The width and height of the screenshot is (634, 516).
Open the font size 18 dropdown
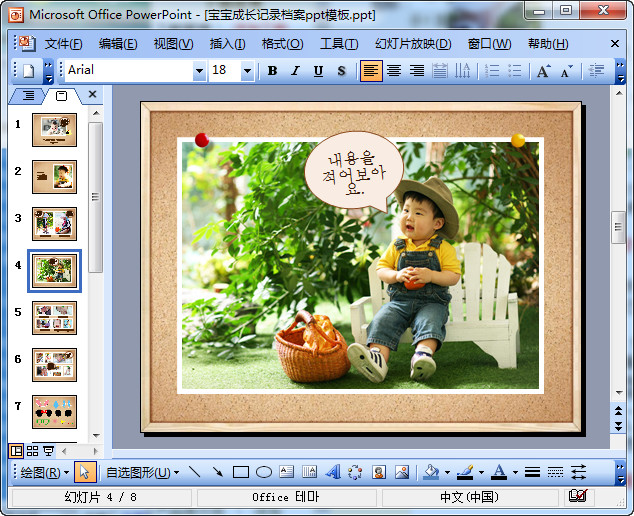pyautogui.click(x=247, y=71)
